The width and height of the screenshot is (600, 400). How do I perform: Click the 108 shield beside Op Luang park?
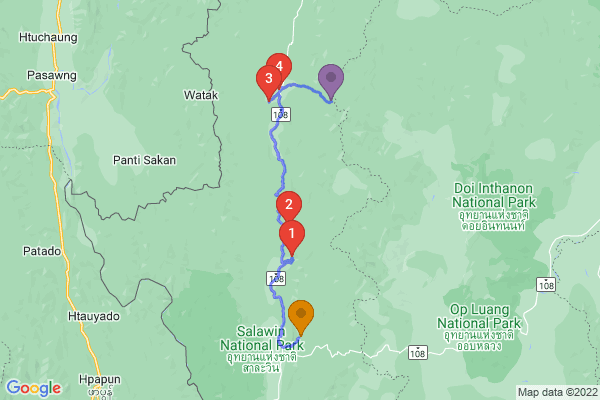(546, 285)
